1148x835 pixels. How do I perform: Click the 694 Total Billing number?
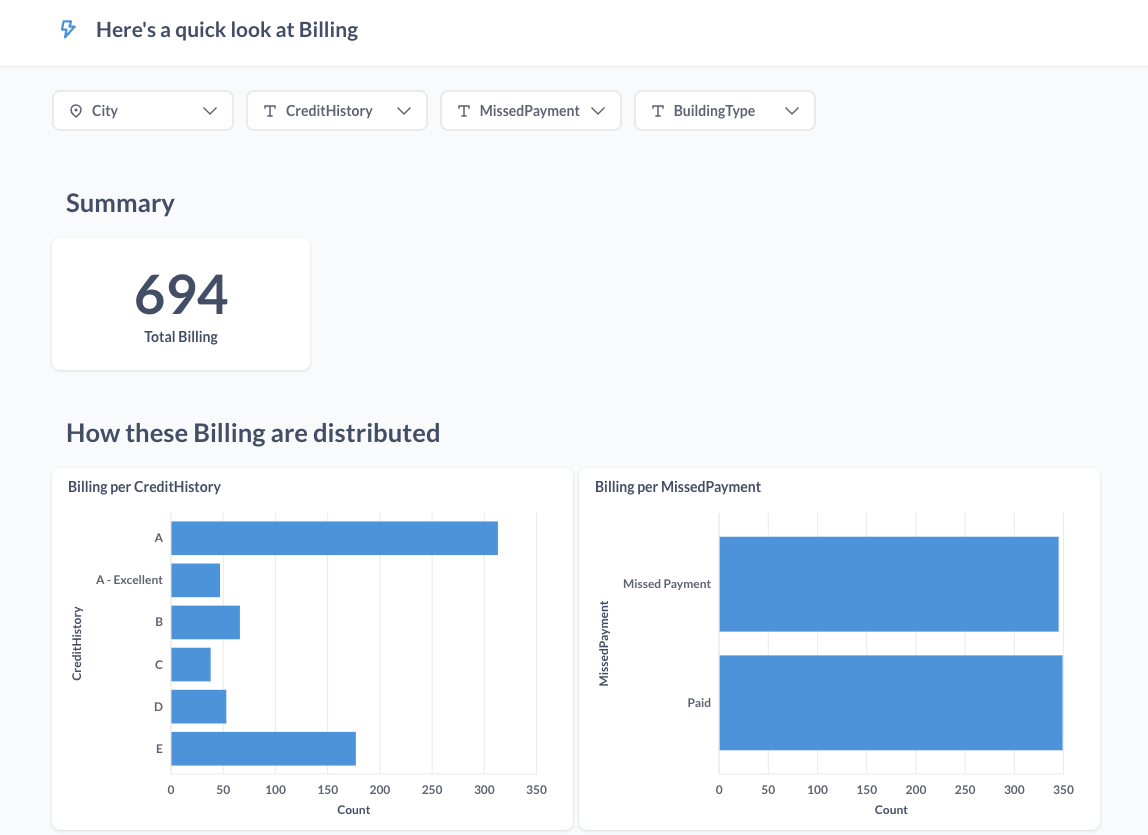click(x=181, y=294)
